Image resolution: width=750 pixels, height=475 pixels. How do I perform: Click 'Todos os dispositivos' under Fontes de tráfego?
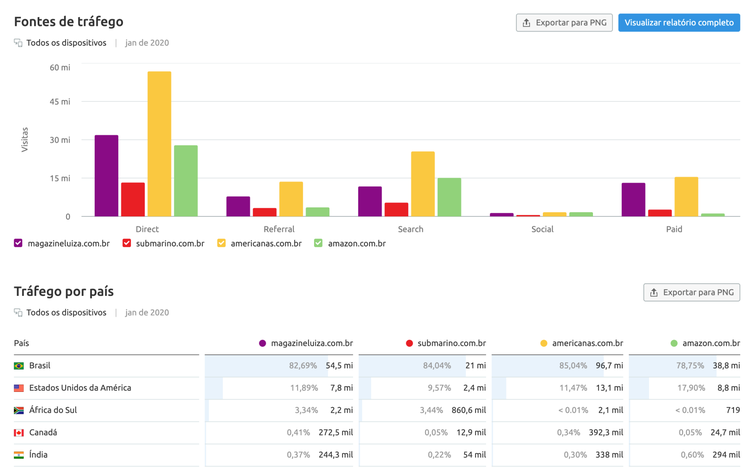pyautogui.click(x=66, y=43)
